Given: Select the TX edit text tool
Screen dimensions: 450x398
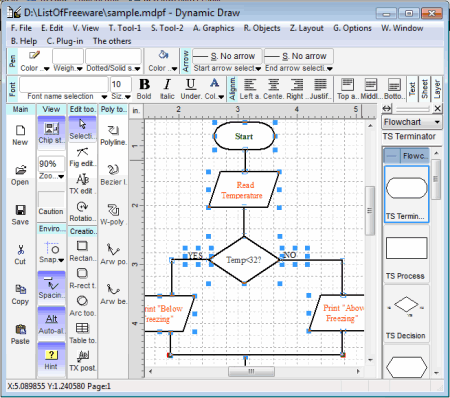Looking at the screenshot, I should [x=82, y=184].
